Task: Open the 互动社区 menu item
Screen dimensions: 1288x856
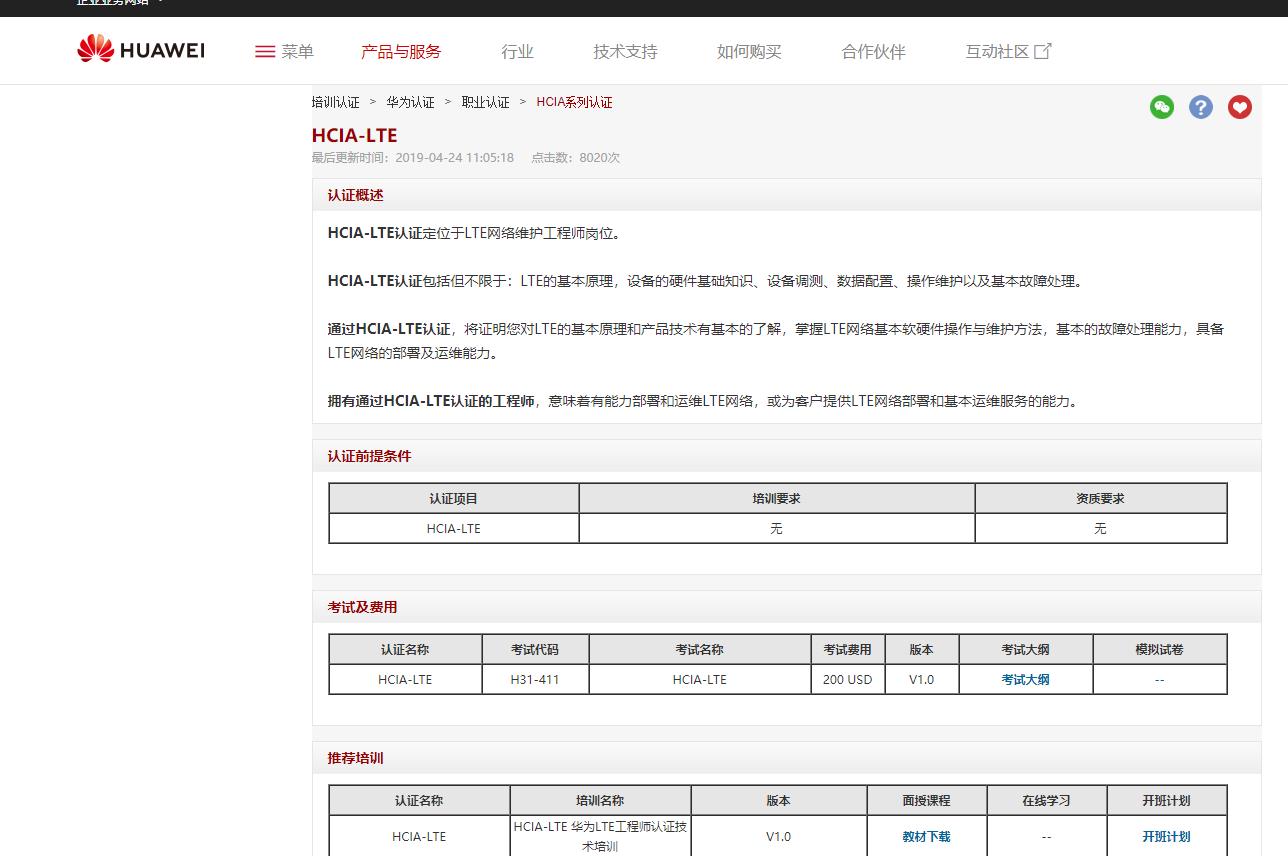Action: coord(997,52)
